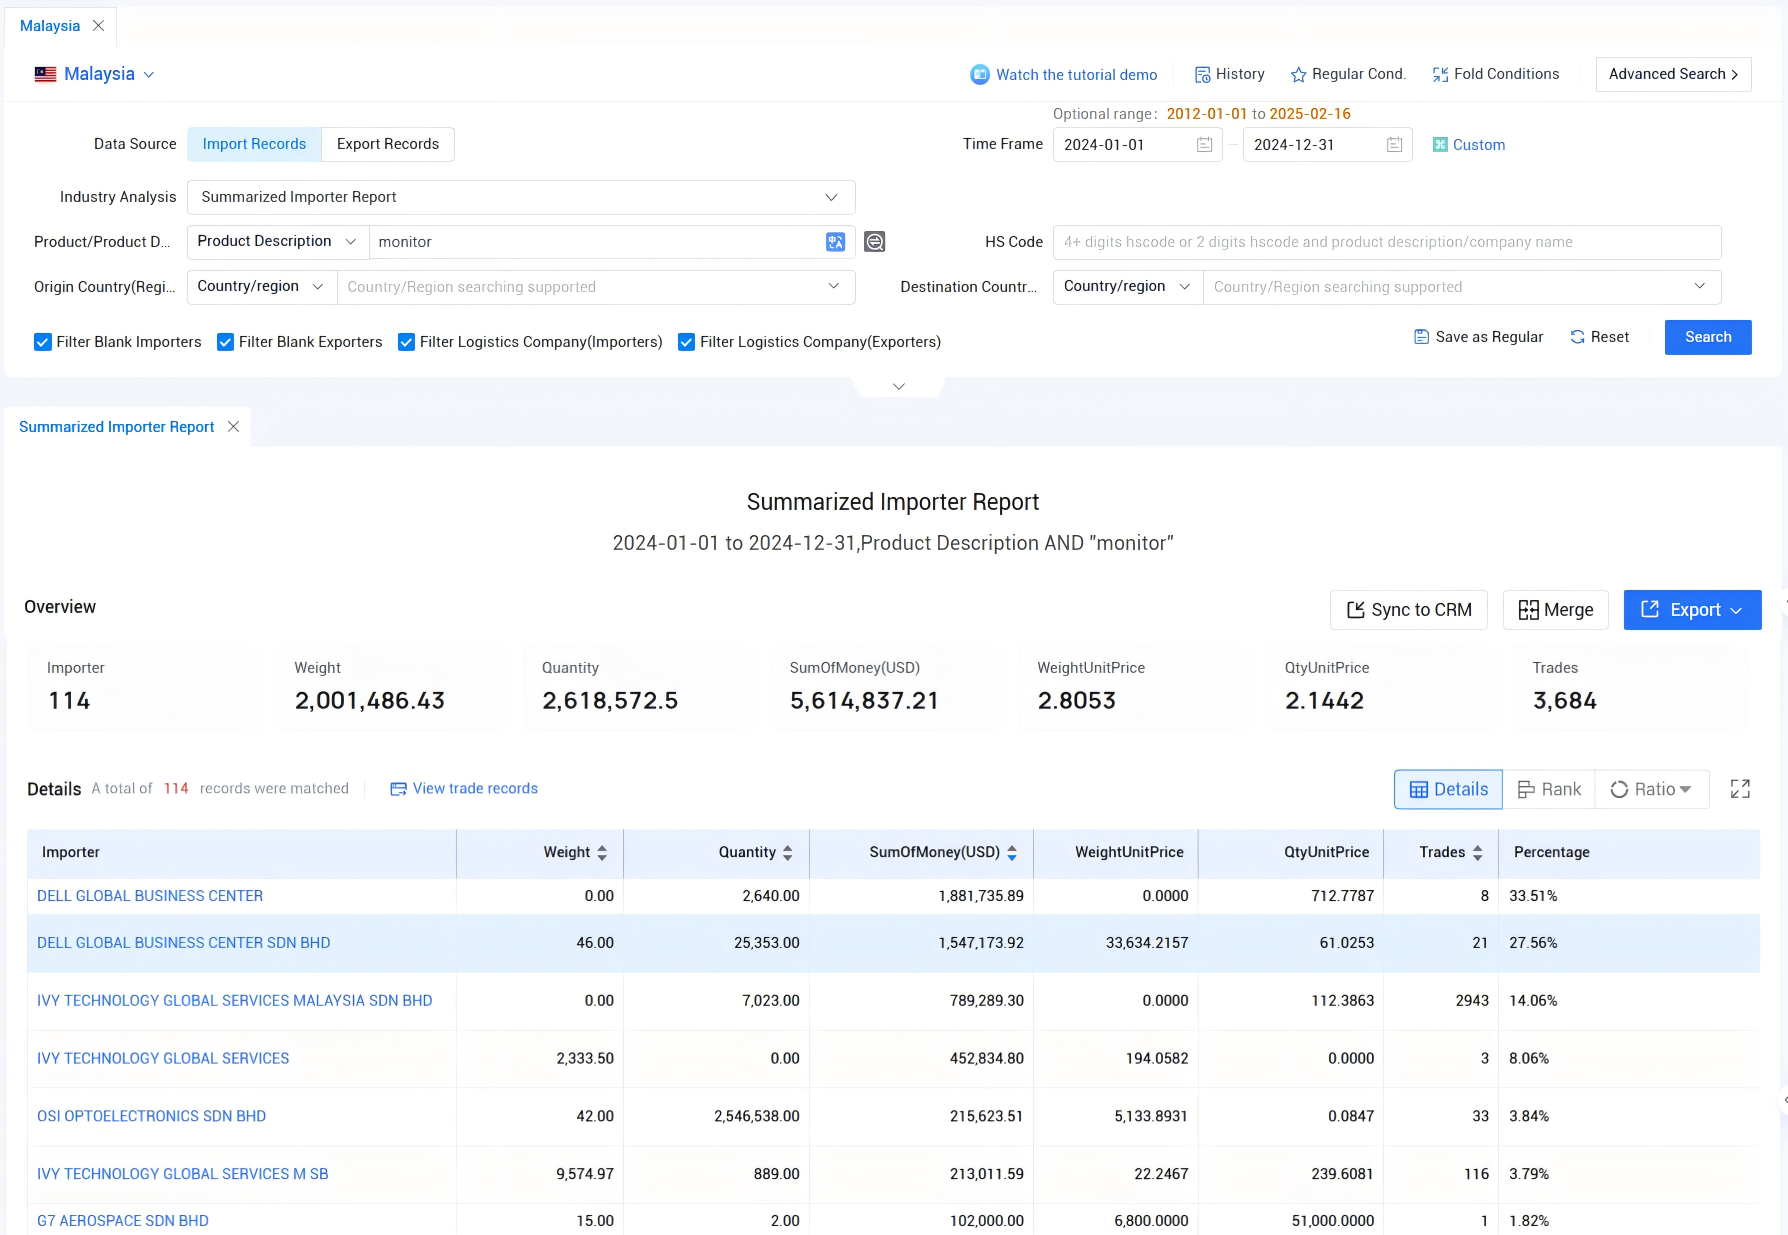The height and width of the screenshot is (1235, 1788).
Task: Switch to Export Records data source
Action: click(x=387, y=144)
